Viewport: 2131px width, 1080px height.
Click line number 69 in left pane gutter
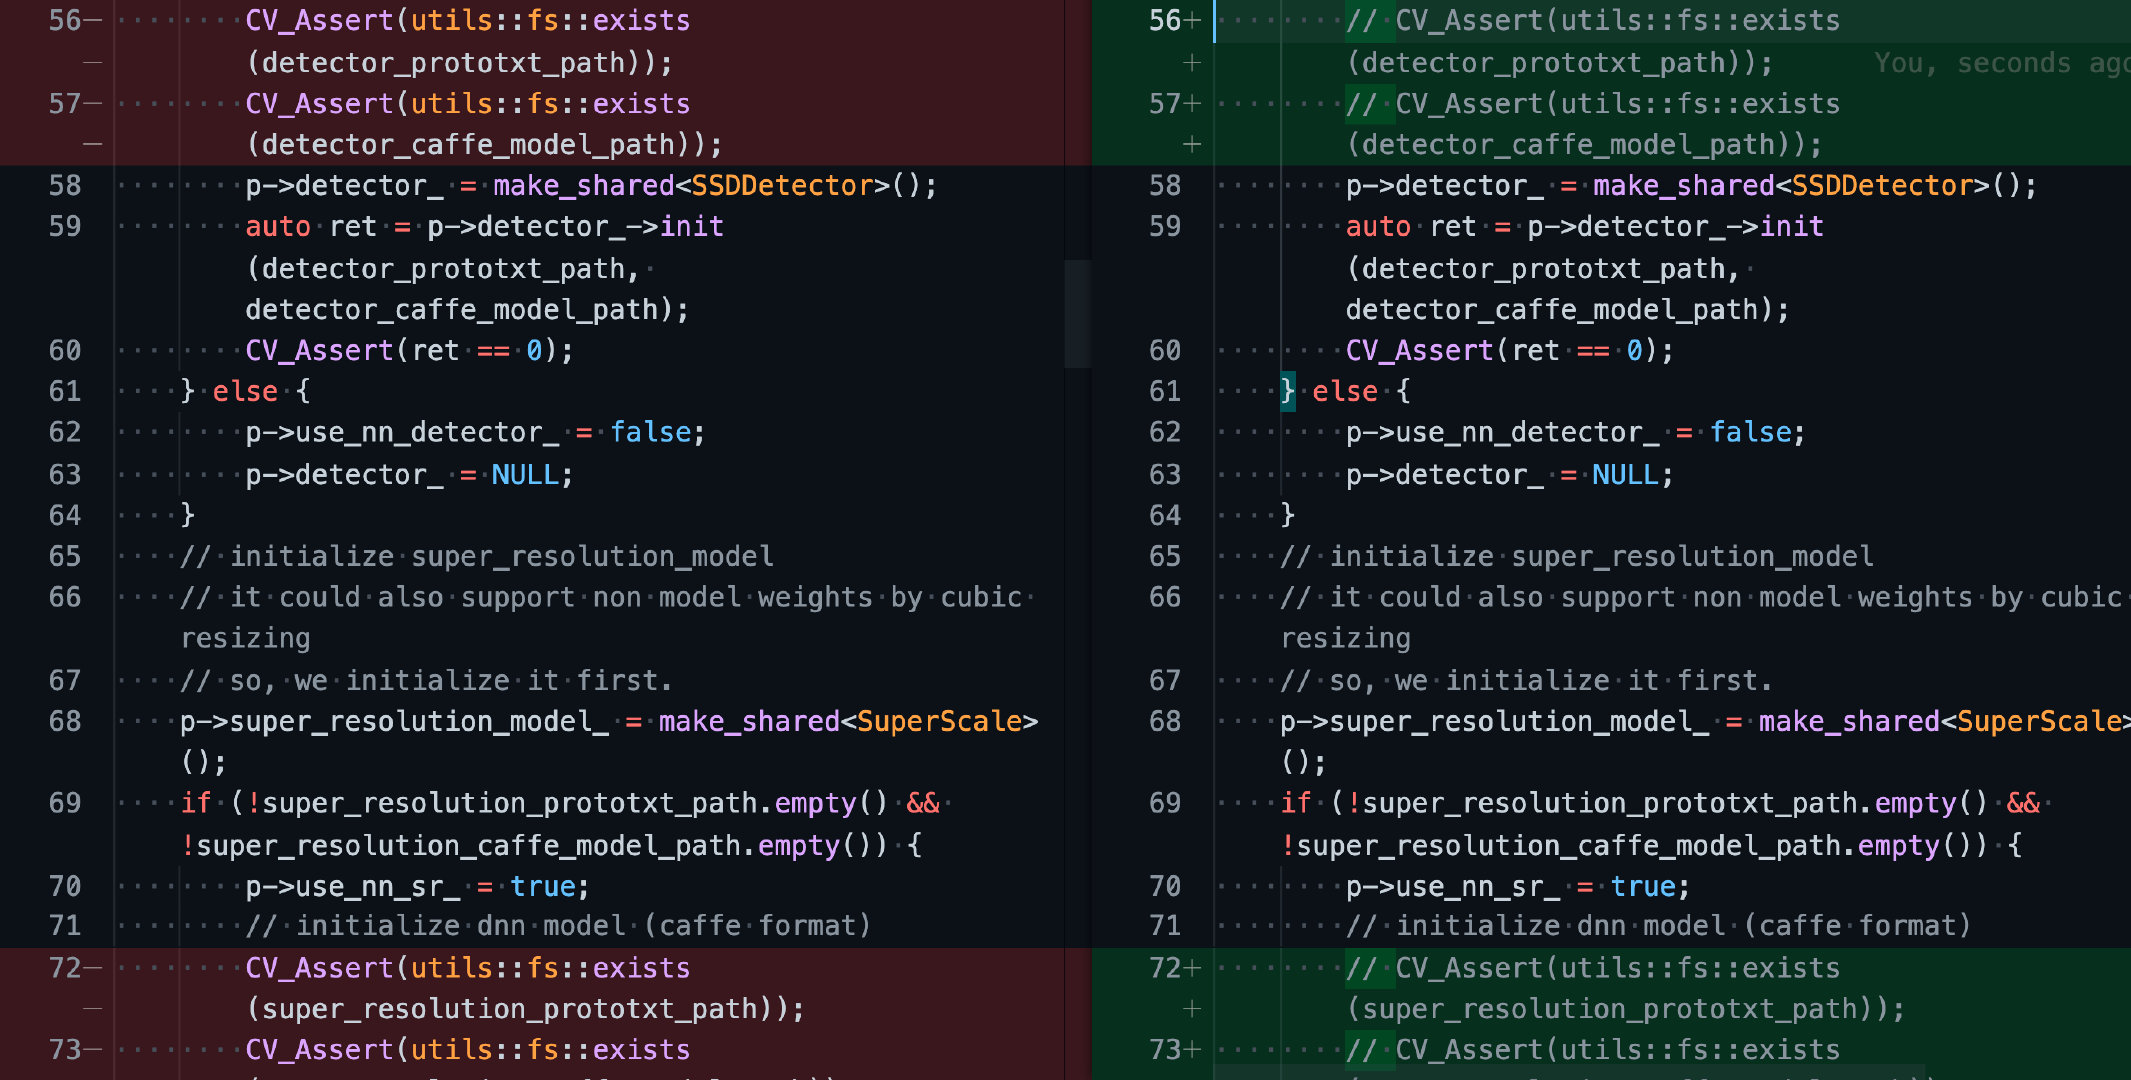click(65, 803)
